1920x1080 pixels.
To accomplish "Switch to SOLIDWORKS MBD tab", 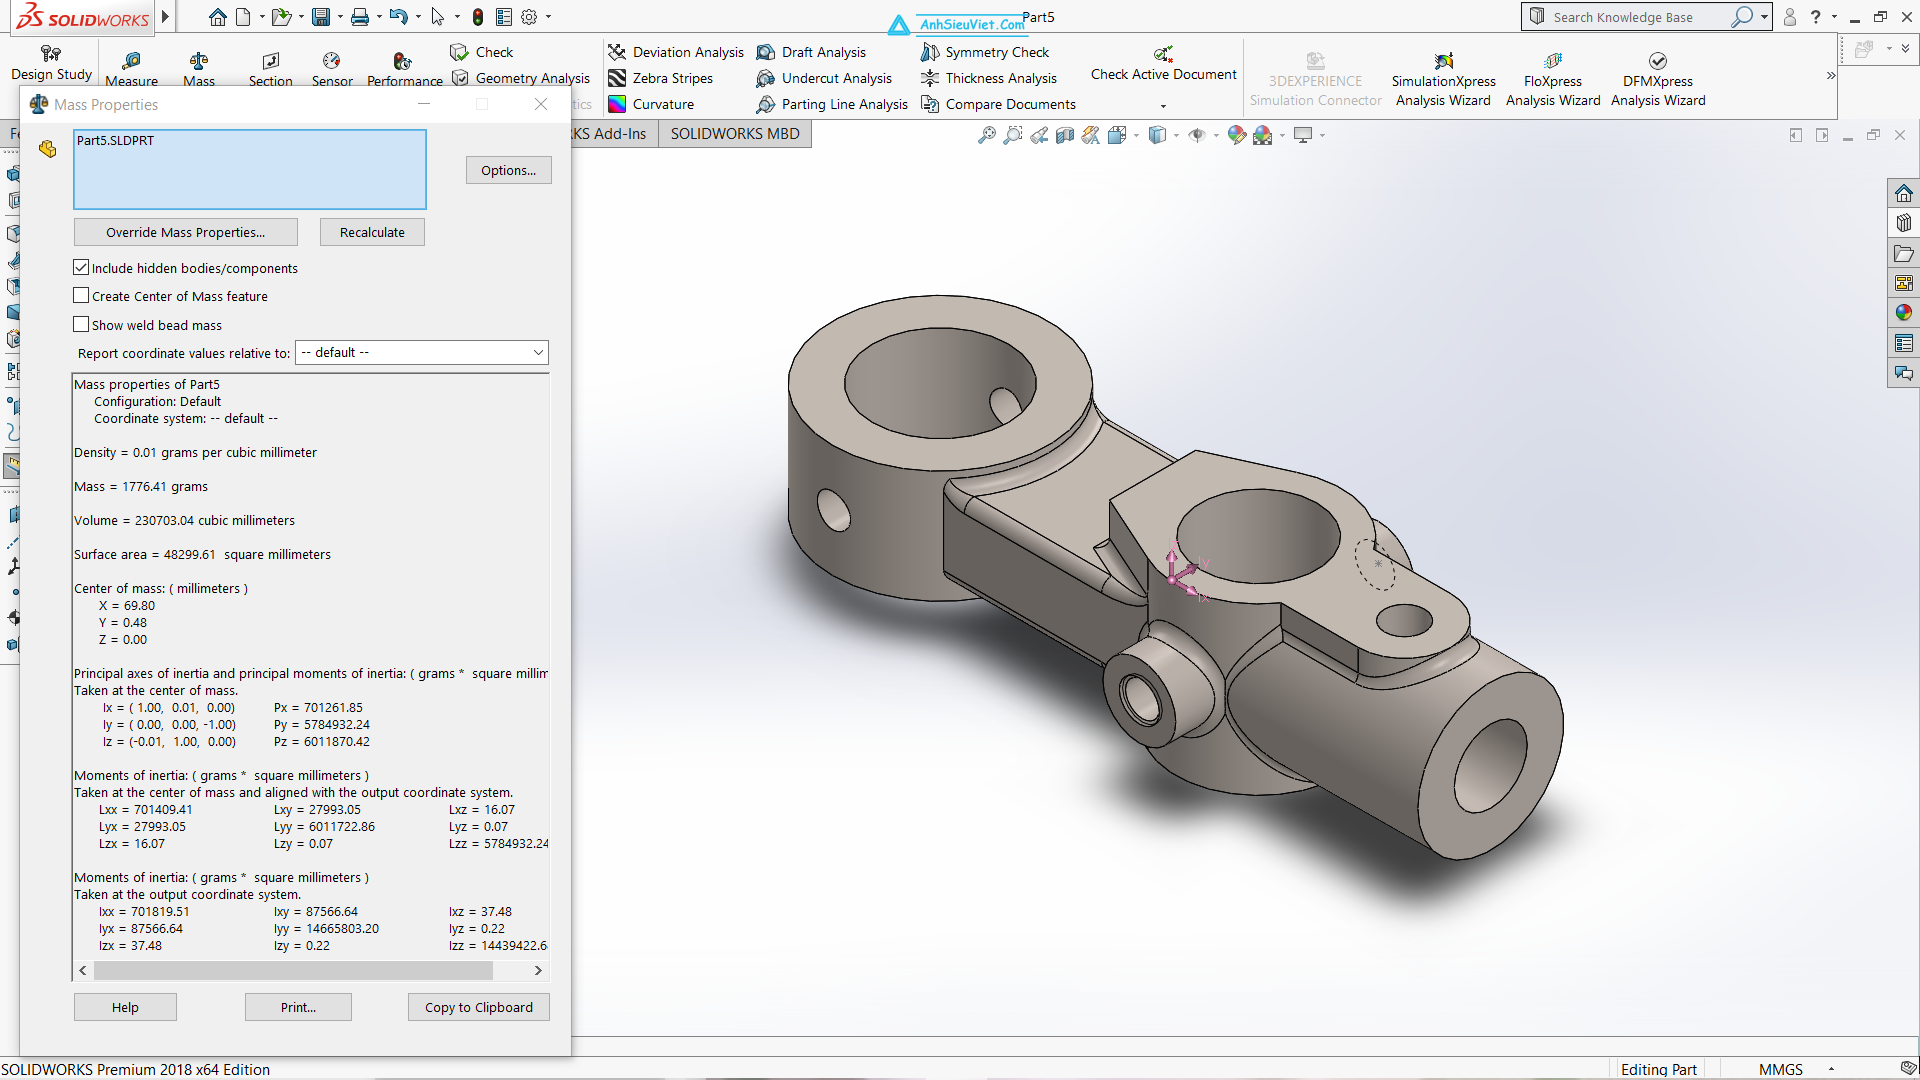I will click(735, 133).
